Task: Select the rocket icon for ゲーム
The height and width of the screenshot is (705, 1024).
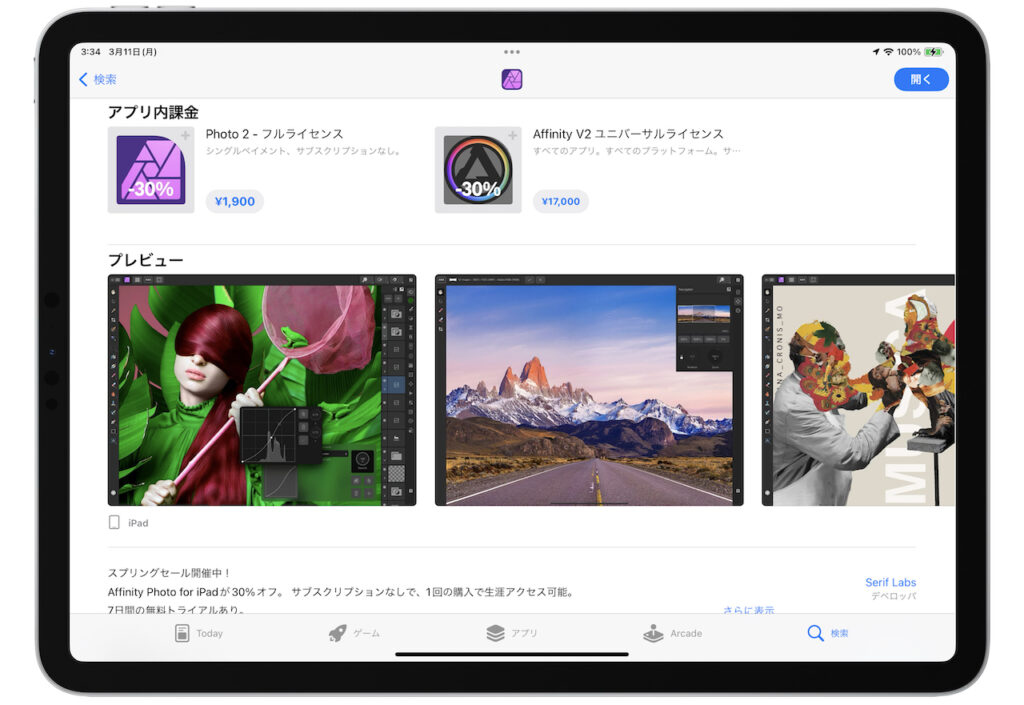Action: pos(339,633)
